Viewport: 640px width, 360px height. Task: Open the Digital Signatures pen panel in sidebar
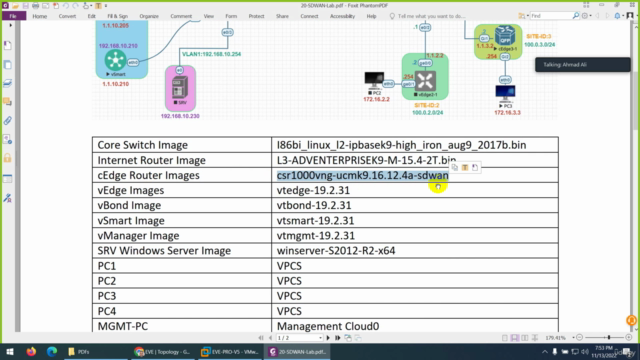click(8, 198)
